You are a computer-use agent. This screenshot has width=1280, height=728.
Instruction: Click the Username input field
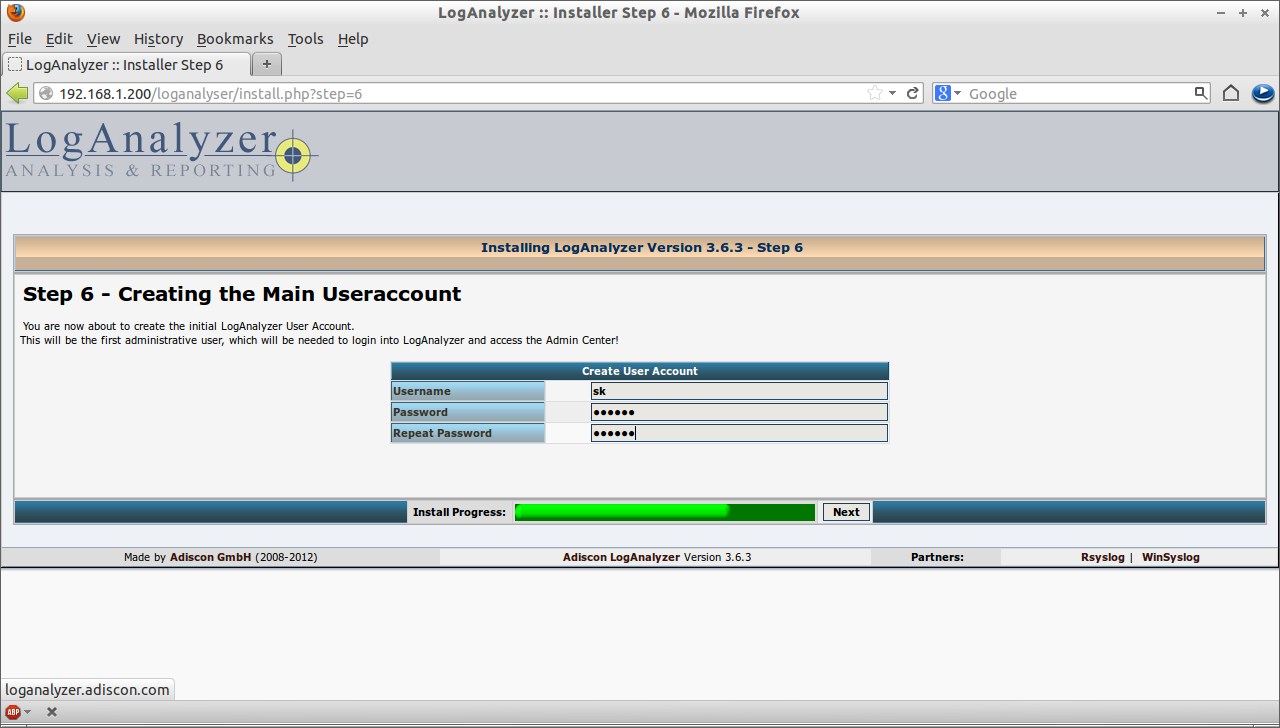pos(739,391)
